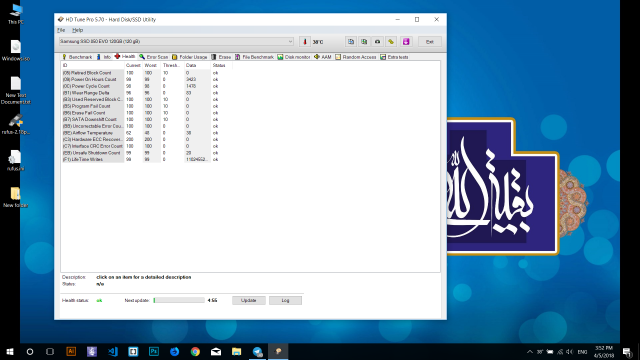Select the Airflow Temperature row

click(x=141, y=133)
